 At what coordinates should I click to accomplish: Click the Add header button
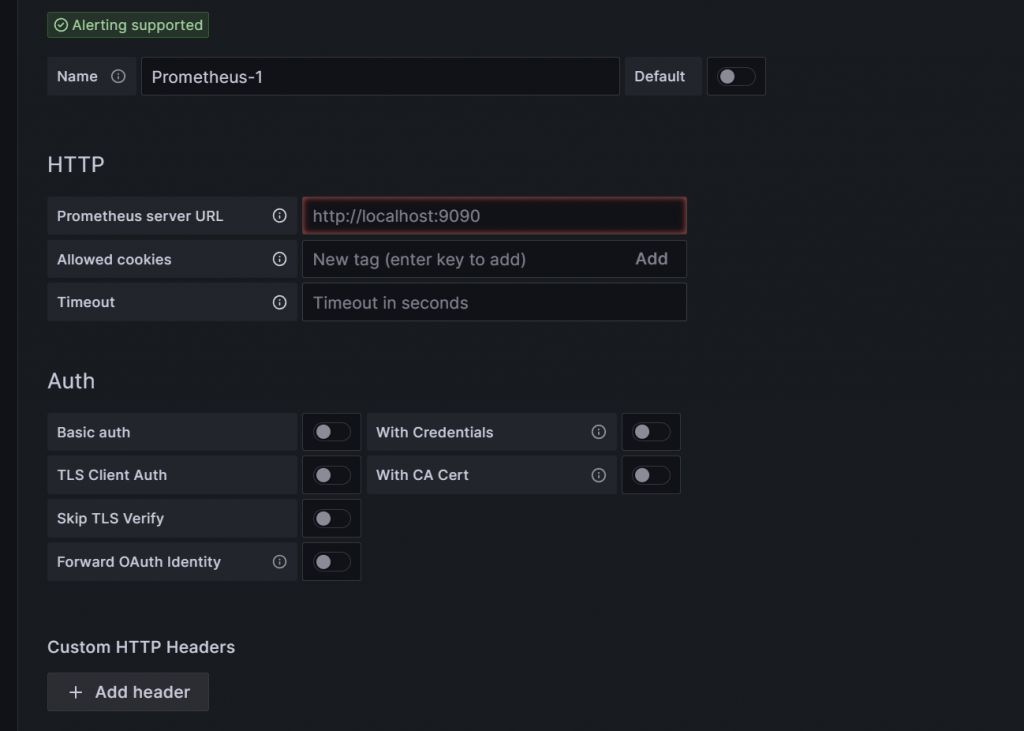(128, 692)
